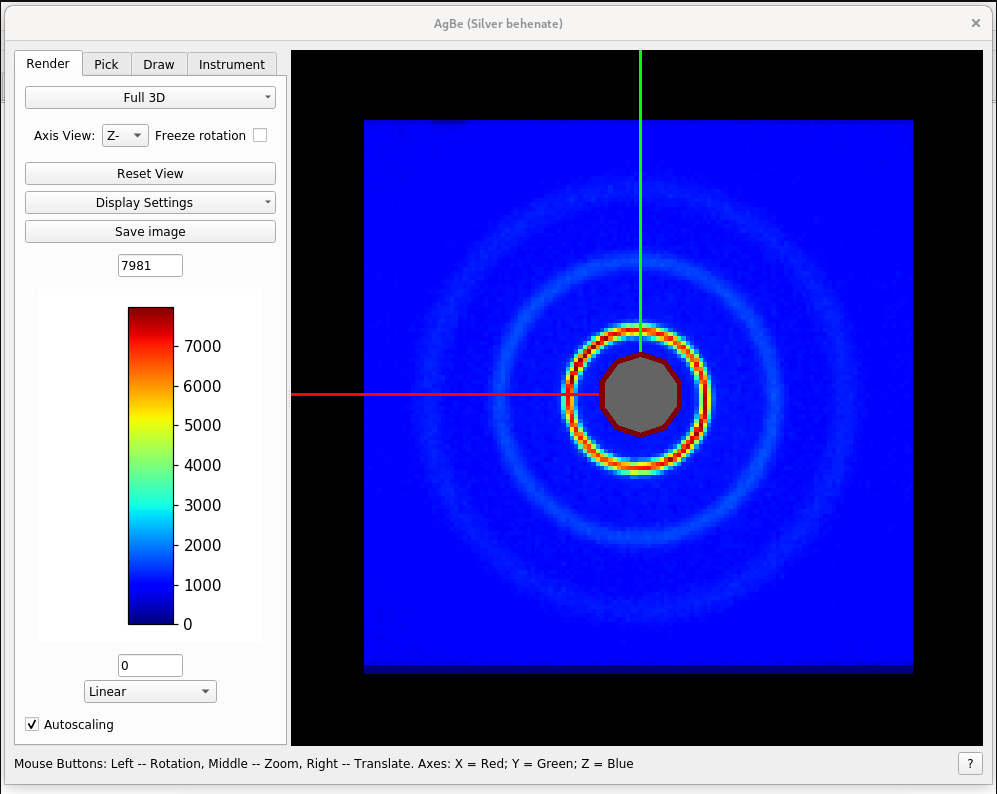997x794 pixels.
Task: Click the gray beam stop polygon
Action: [x=640, y=395]
